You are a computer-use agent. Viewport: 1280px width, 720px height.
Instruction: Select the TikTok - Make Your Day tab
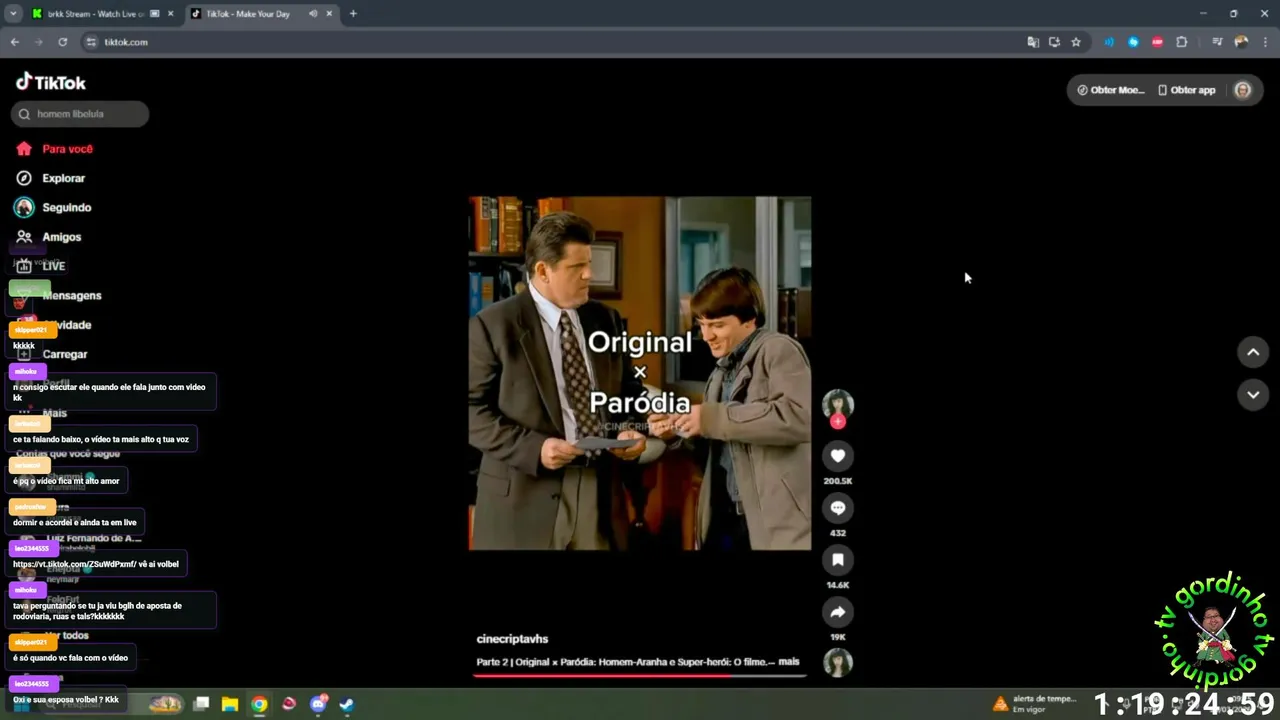point(247,14)
